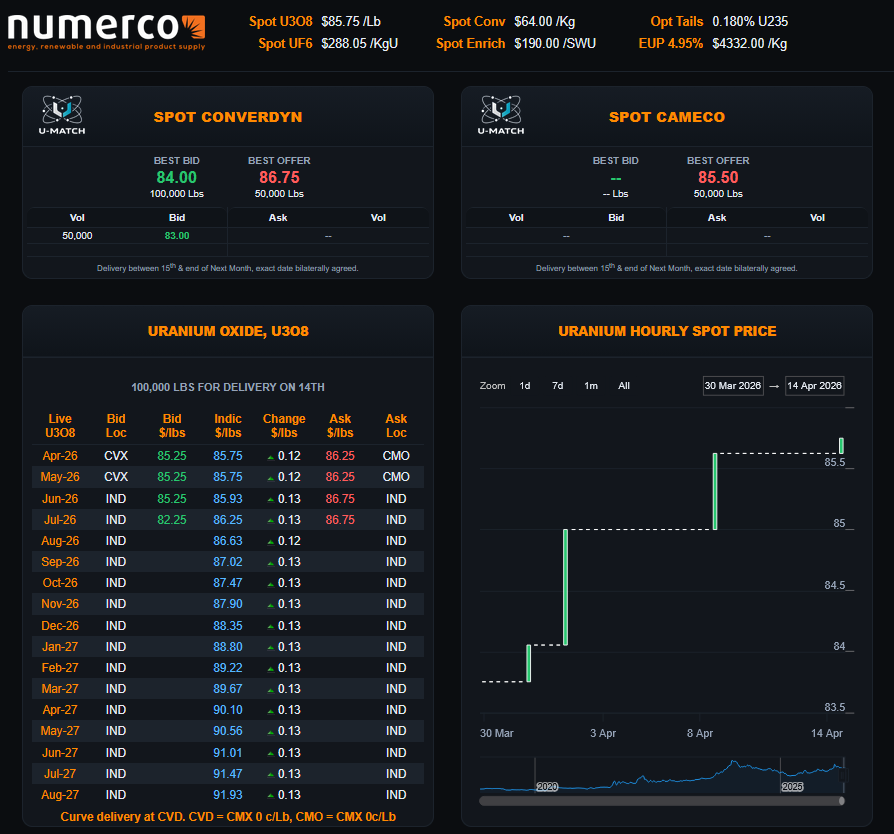Click Apr-26 ask price 86.25
894x834 pixels.
point(340,456)
